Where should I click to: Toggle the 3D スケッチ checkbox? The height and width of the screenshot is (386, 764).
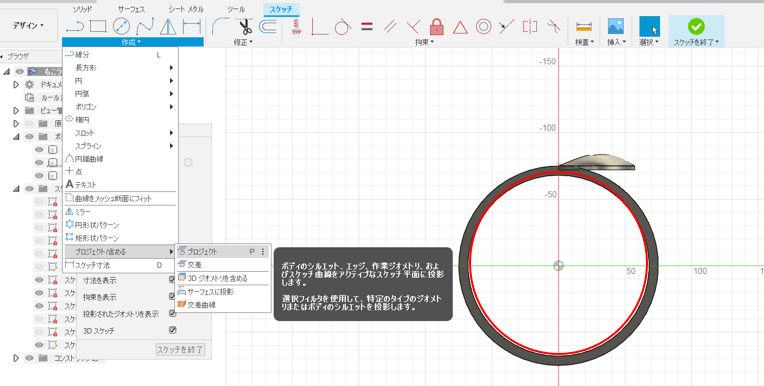pyautogui.click(x=172, y=330)
